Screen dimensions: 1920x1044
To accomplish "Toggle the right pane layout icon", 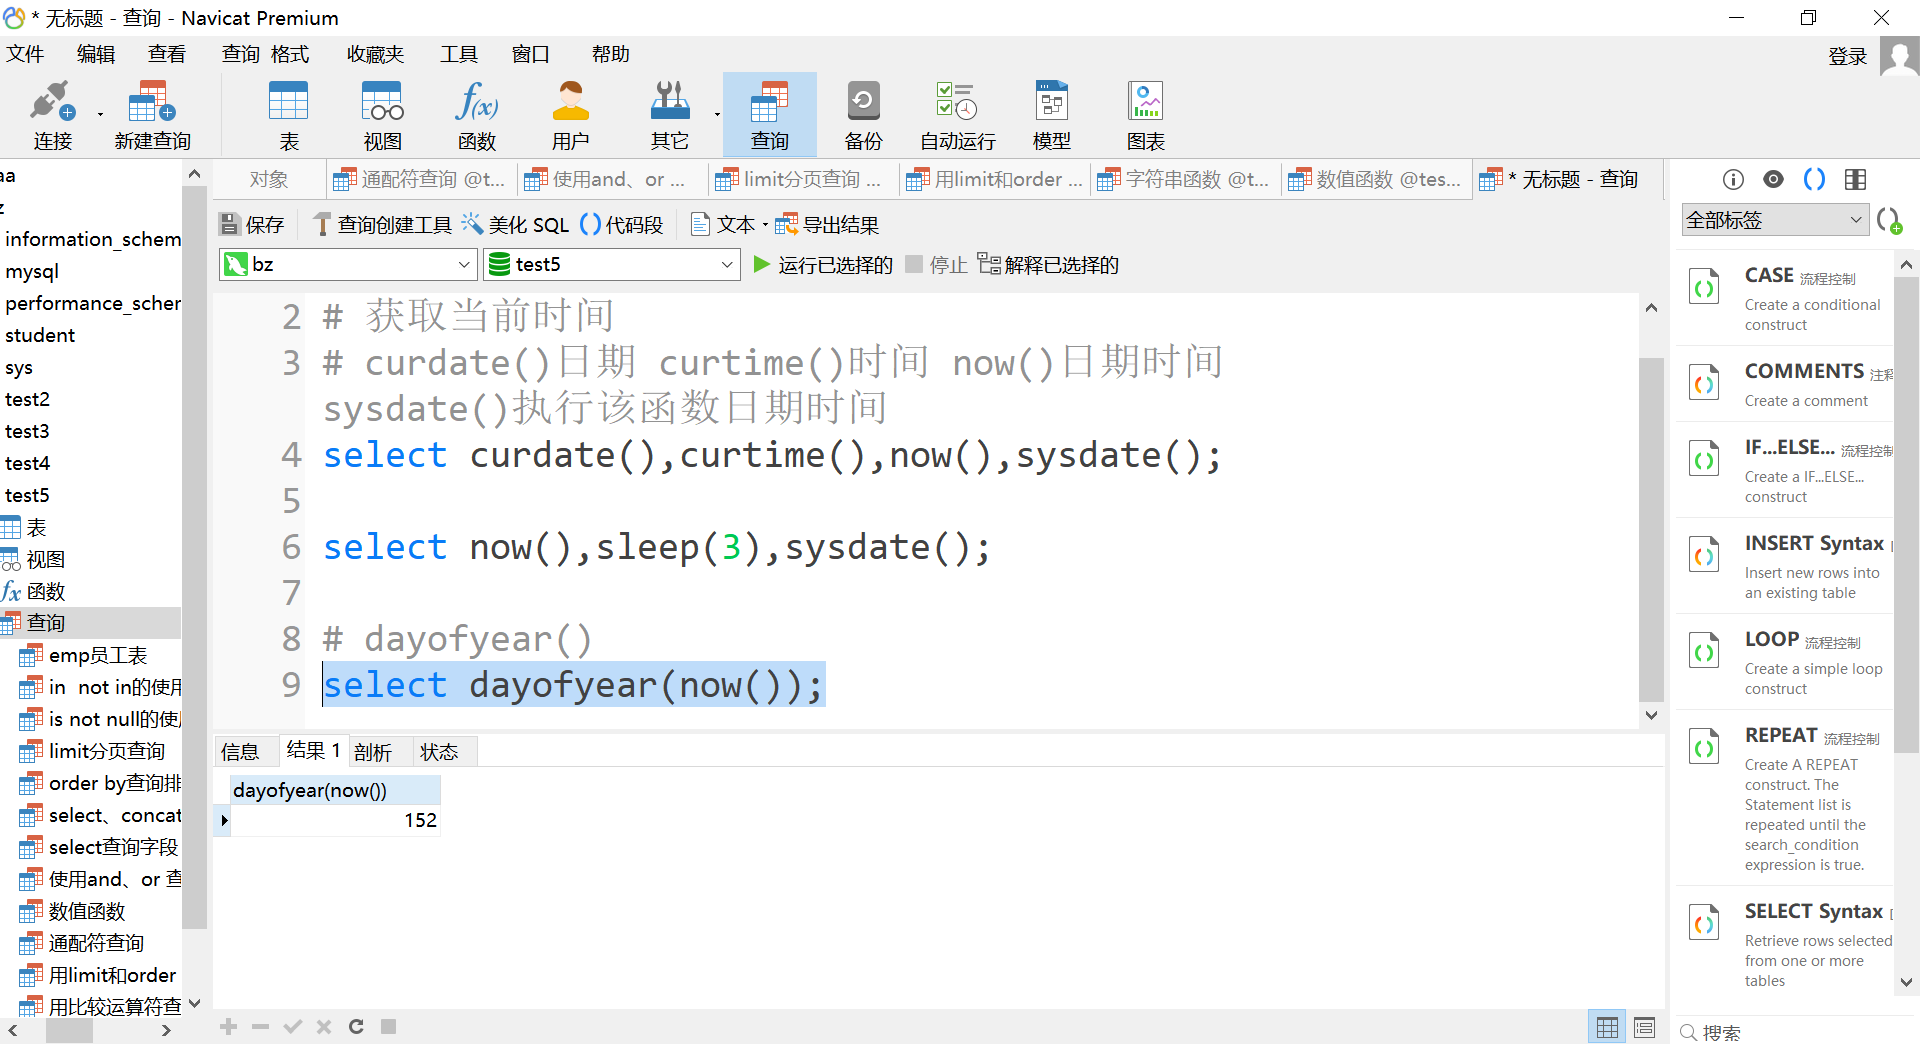I will coord(1855,179).
